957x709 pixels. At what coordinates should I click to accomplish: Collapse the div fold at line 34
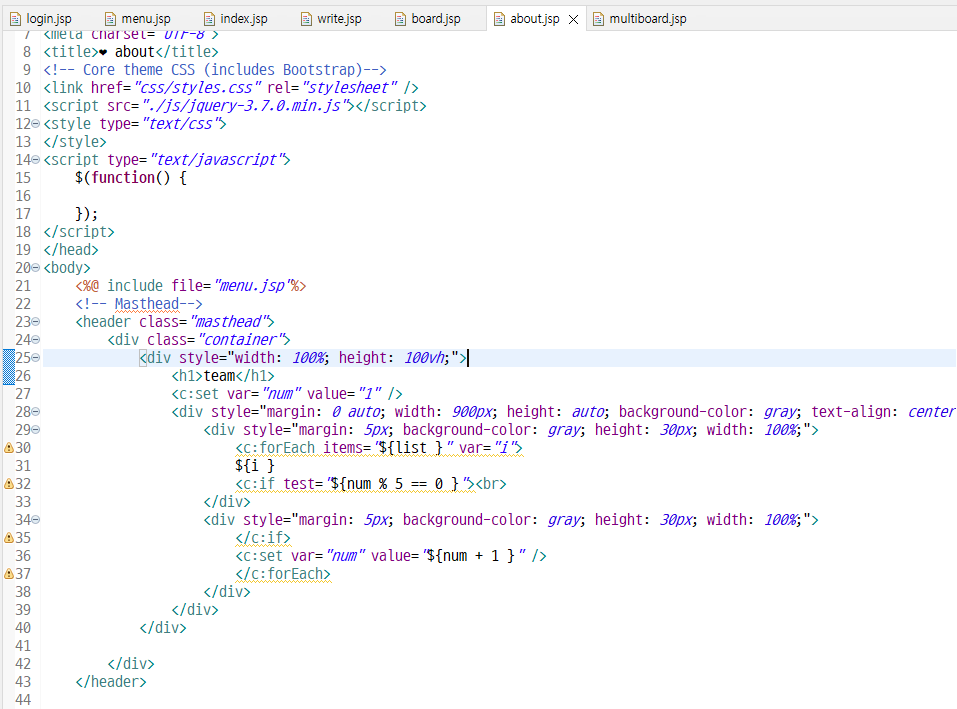35,520
